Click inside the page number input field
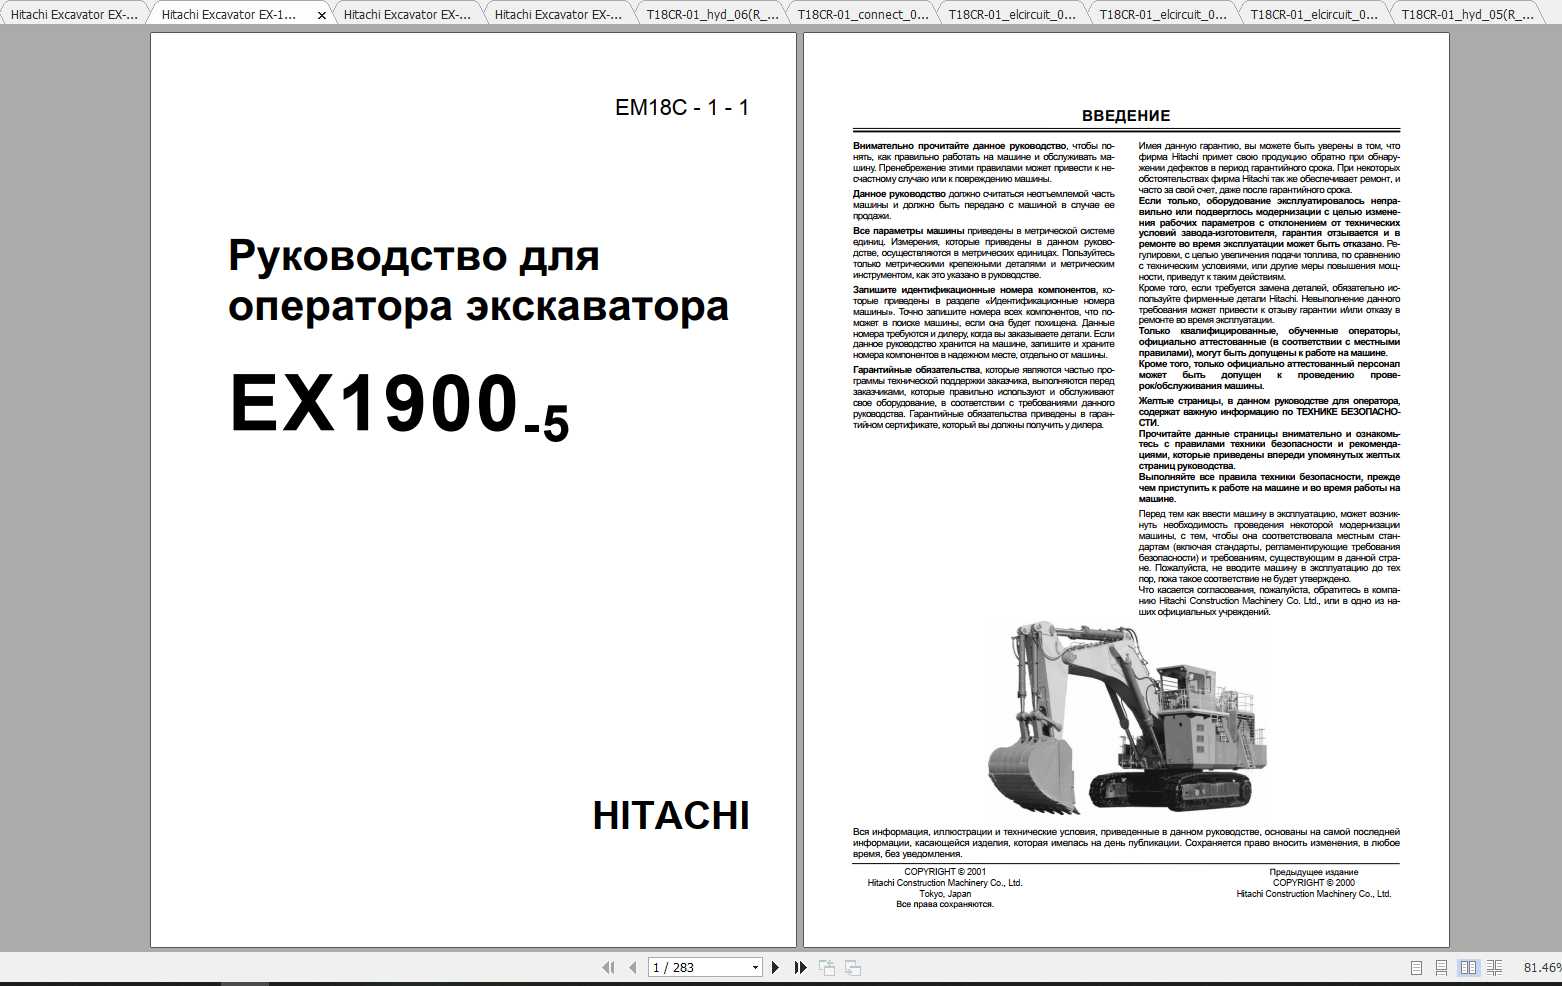Viewport: 1562px width, 986px height. pyautogui.click(x=690, y=967)
